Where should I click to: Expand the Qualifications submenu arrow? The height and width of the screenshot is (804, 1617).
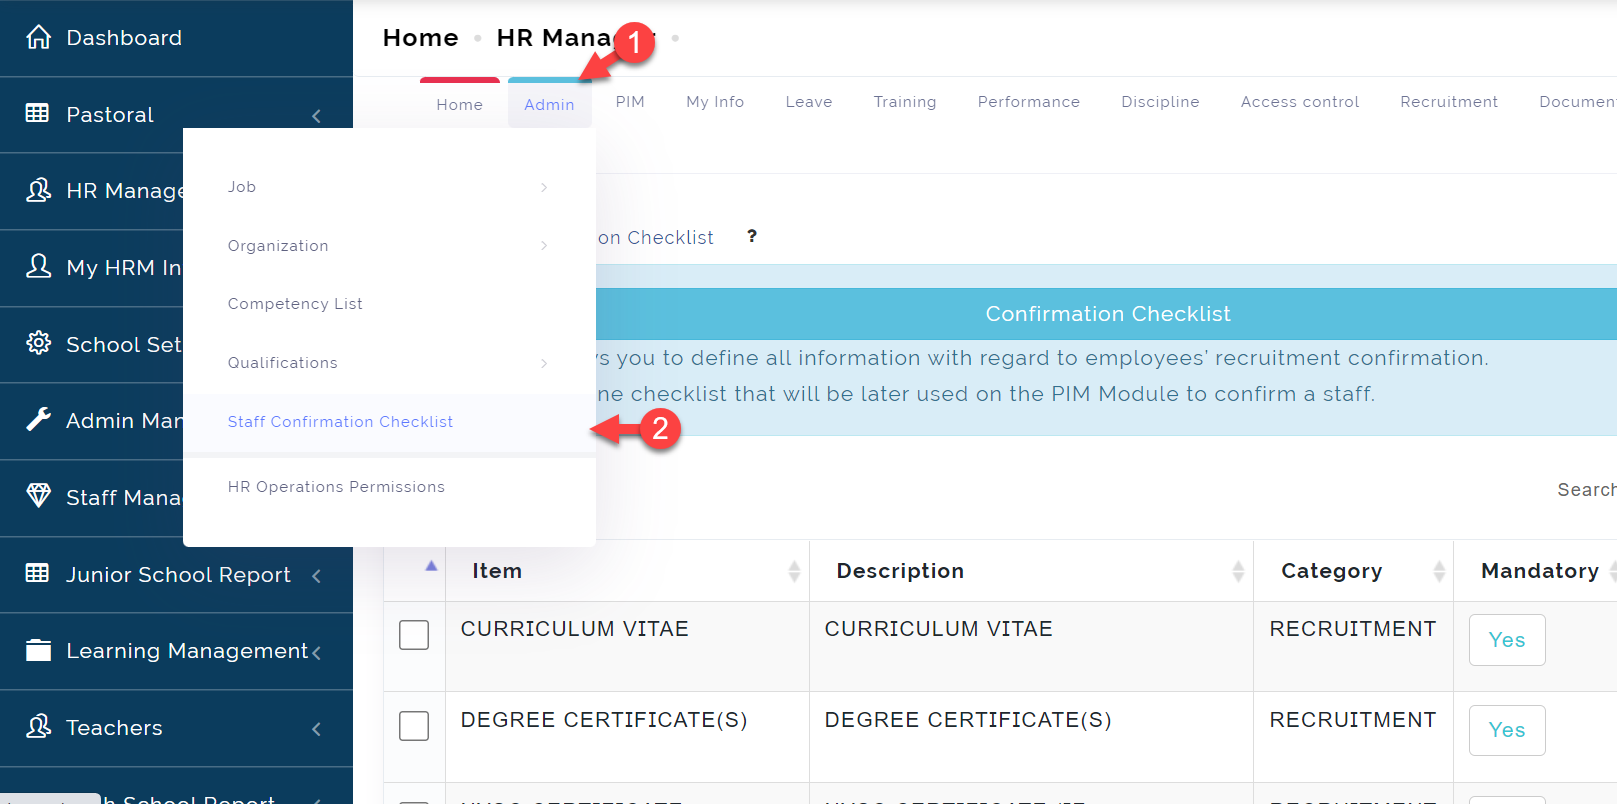(544, 363)
